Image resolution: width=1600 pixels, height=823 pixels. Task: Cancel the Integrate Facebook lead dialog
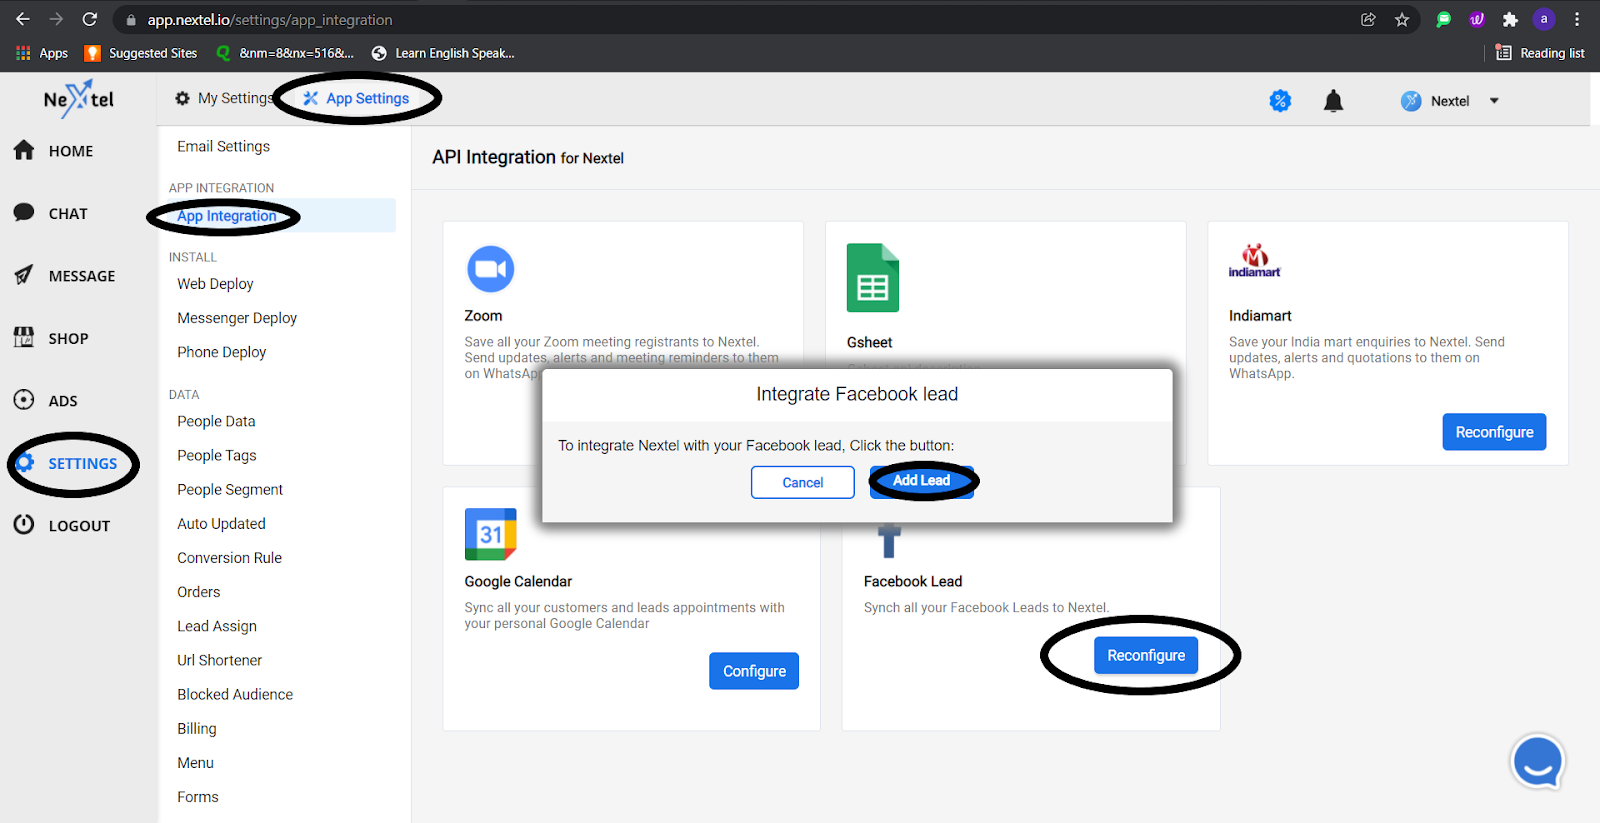(x=803, y=482)
